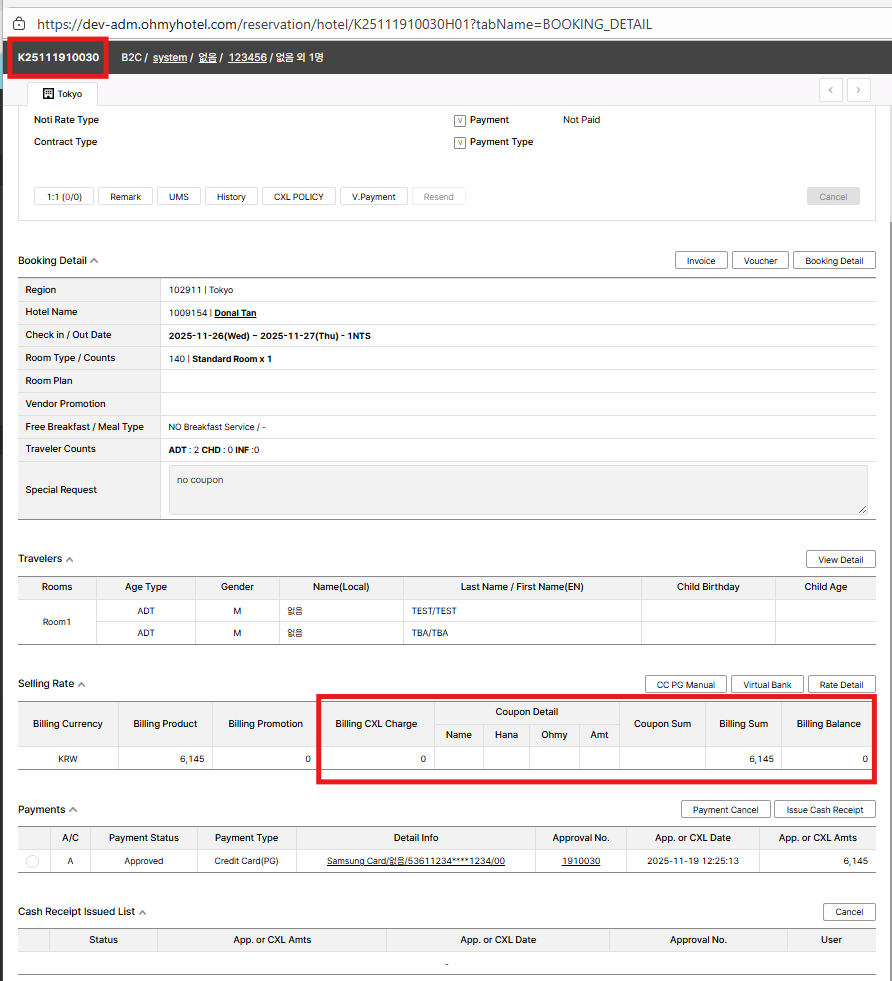Open the Donal Tan hotel link

235,313
